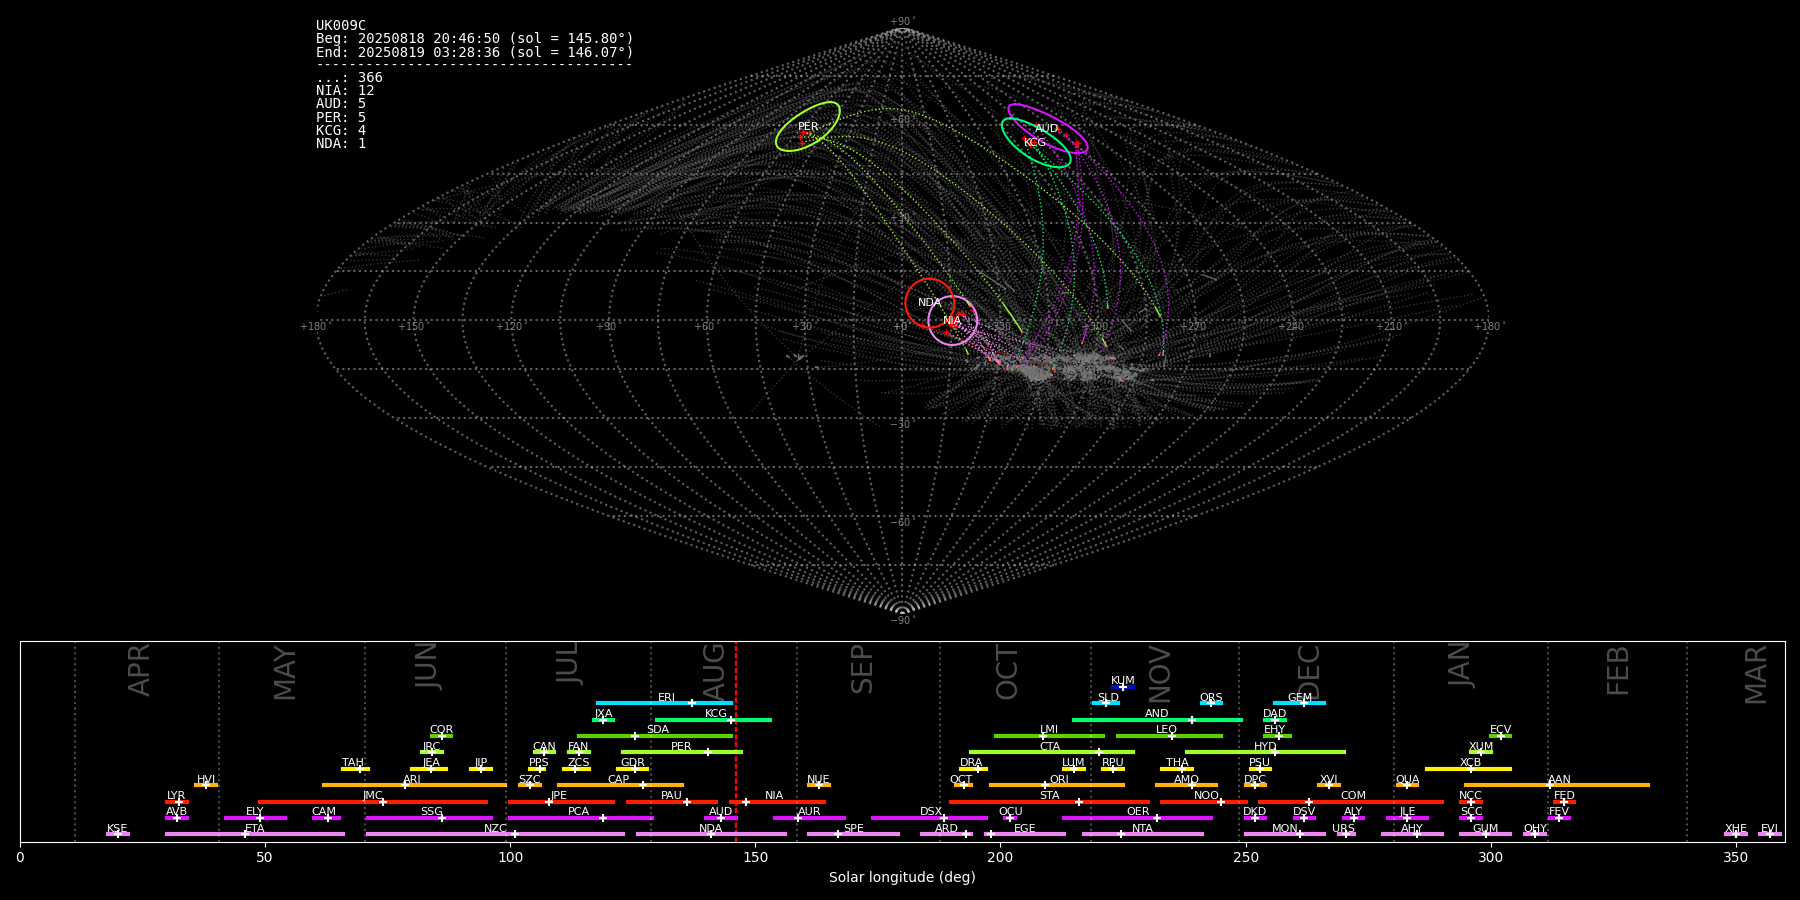Screen dimensions: 1800x900
Task: Click KCG radiant label on sky map
Action: click(1035, 142)
